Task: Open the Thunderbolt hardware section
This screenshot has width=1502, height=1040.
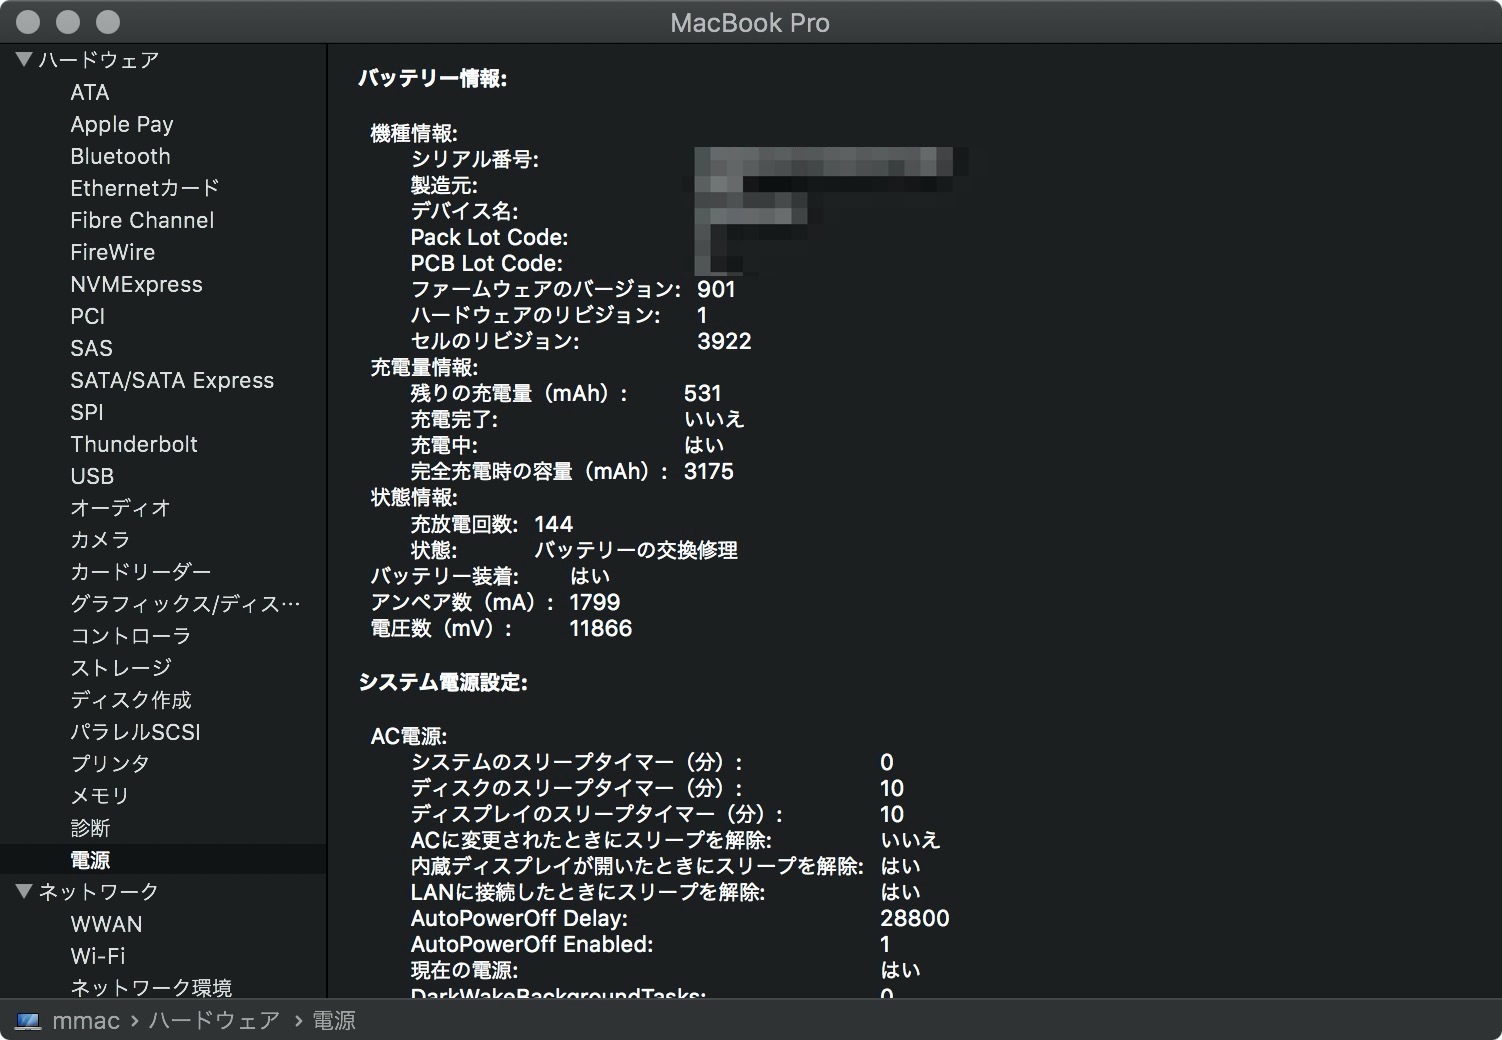Action: 134,444
